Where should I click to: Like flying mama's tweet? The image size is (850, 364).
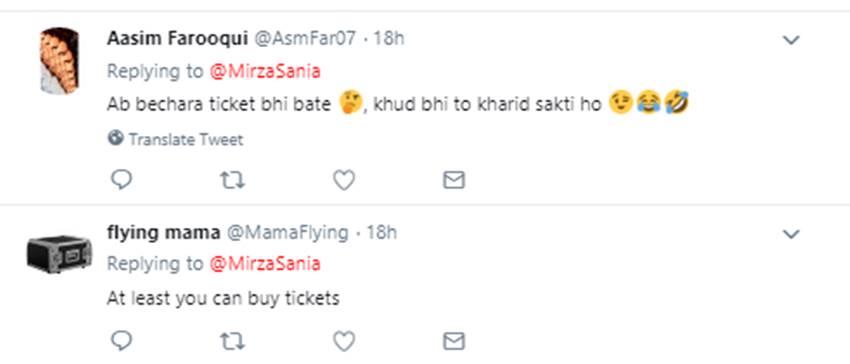click(x=344, y=341)
